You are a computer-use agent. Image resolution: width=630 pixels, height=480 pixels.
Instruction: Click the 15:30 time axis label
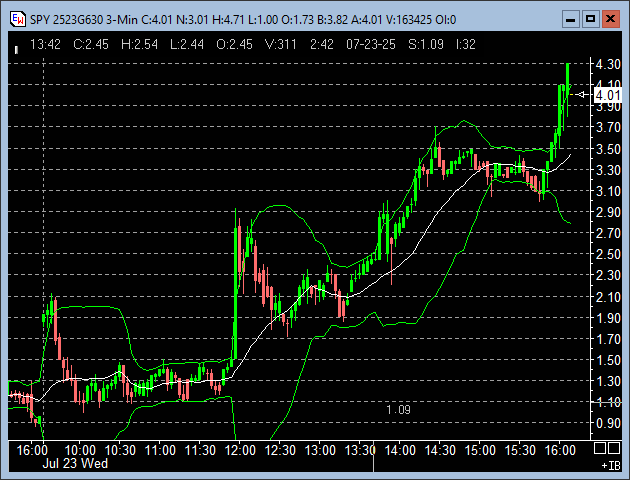(520, 450)
